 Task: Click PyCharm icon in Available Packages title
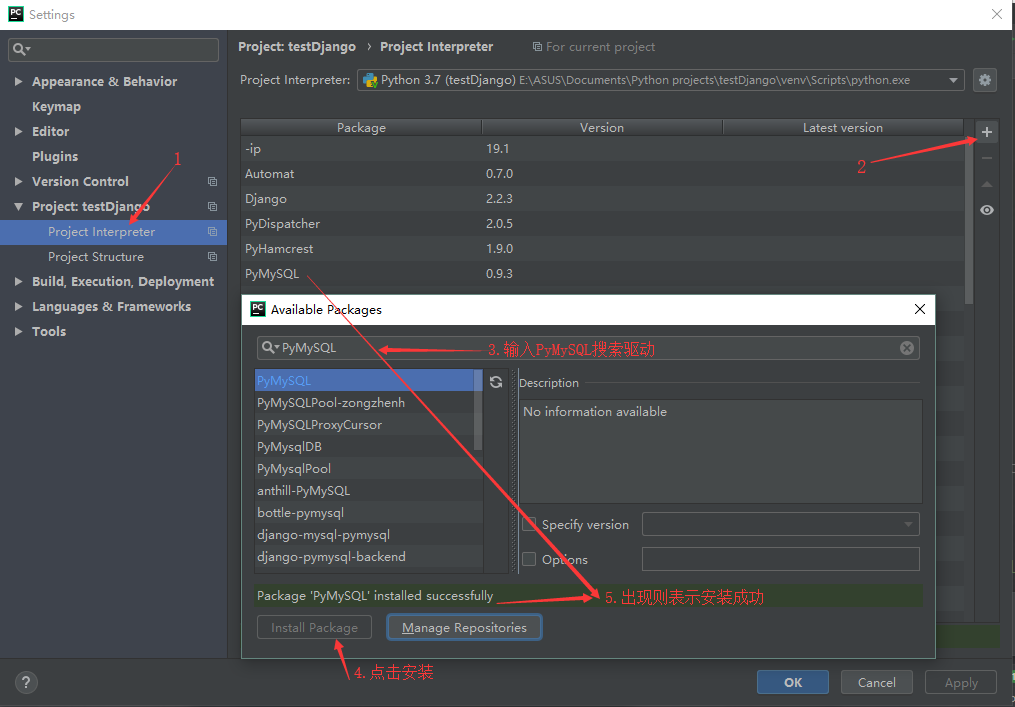[258, 309]
